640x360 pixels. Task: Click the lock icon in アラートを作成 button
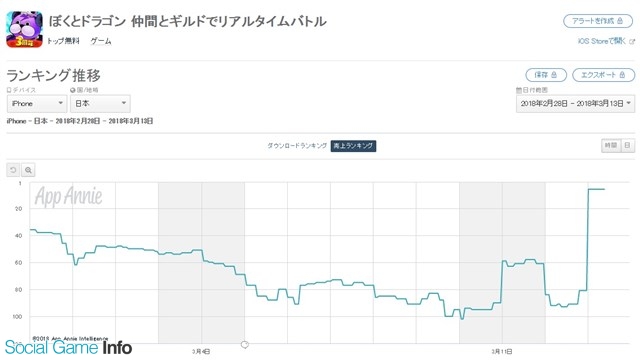[x=620, y=21]
